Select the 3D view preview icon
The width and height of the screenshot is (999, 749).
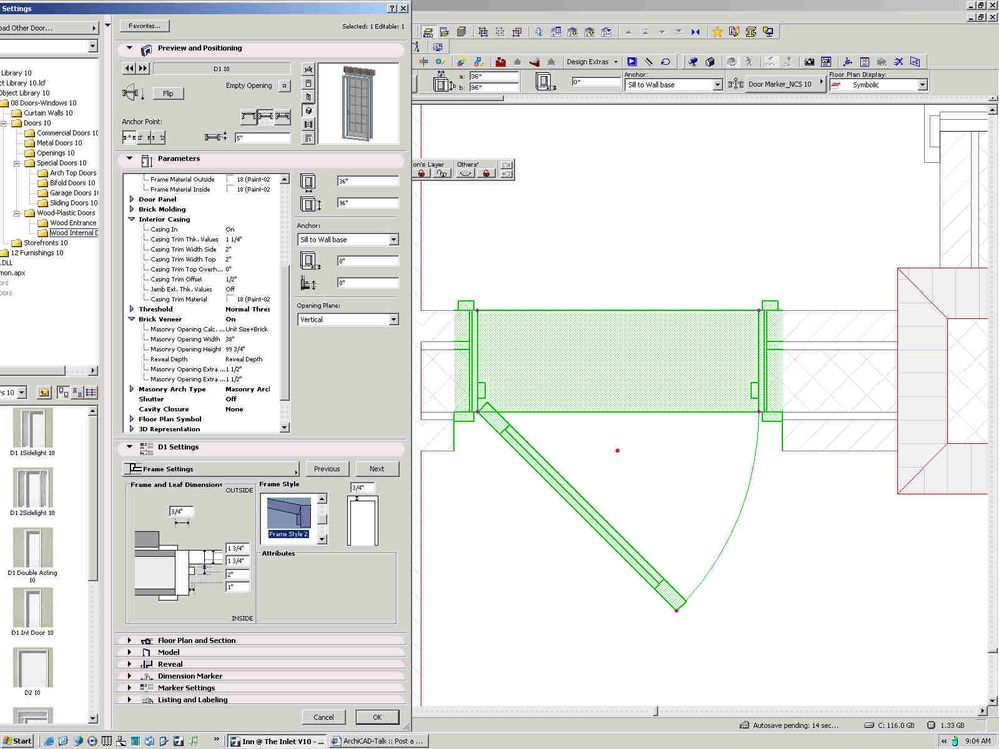308,110
